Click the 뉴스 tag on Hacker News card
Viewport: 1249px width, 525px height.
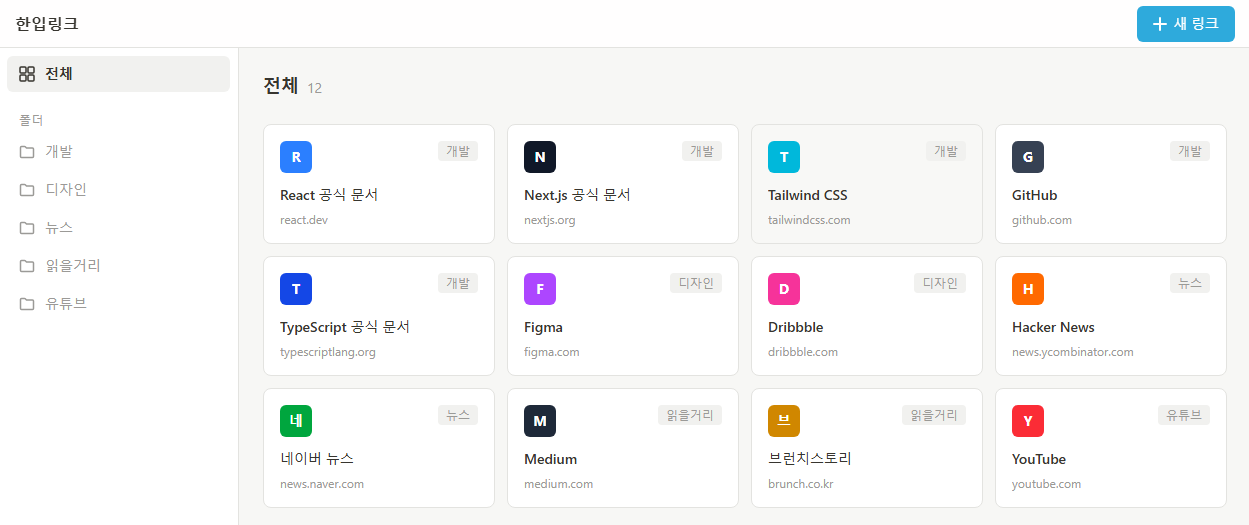[x=1190, y=283]
